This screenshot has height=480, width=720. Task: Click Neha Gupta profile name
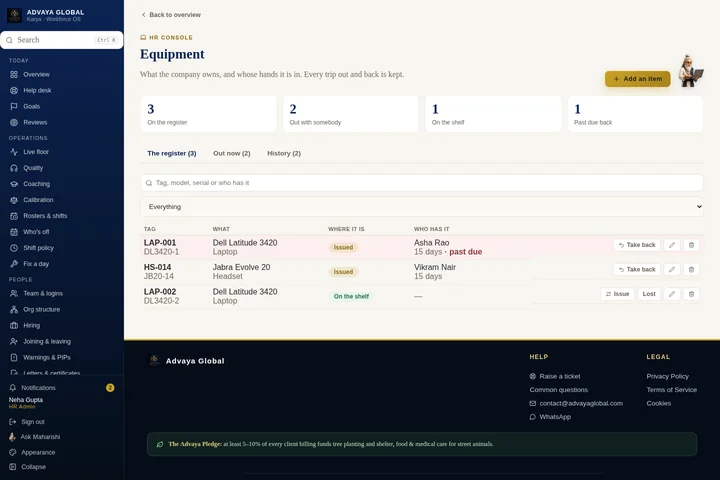tap(26, 400)
